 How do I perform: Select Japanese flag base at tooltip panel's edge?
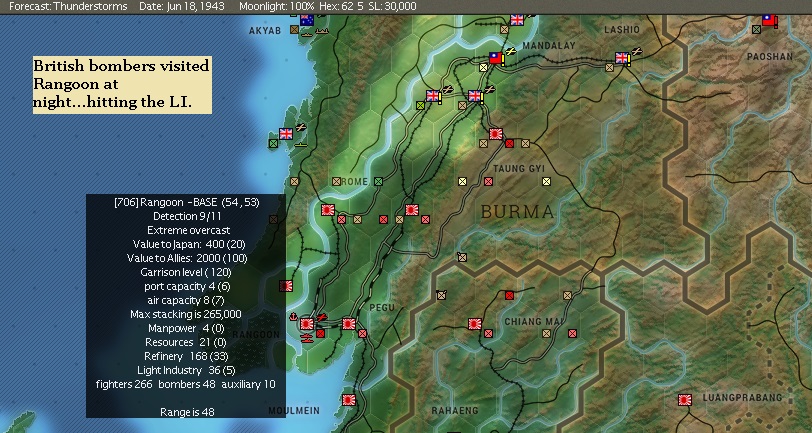pos(286,286)
